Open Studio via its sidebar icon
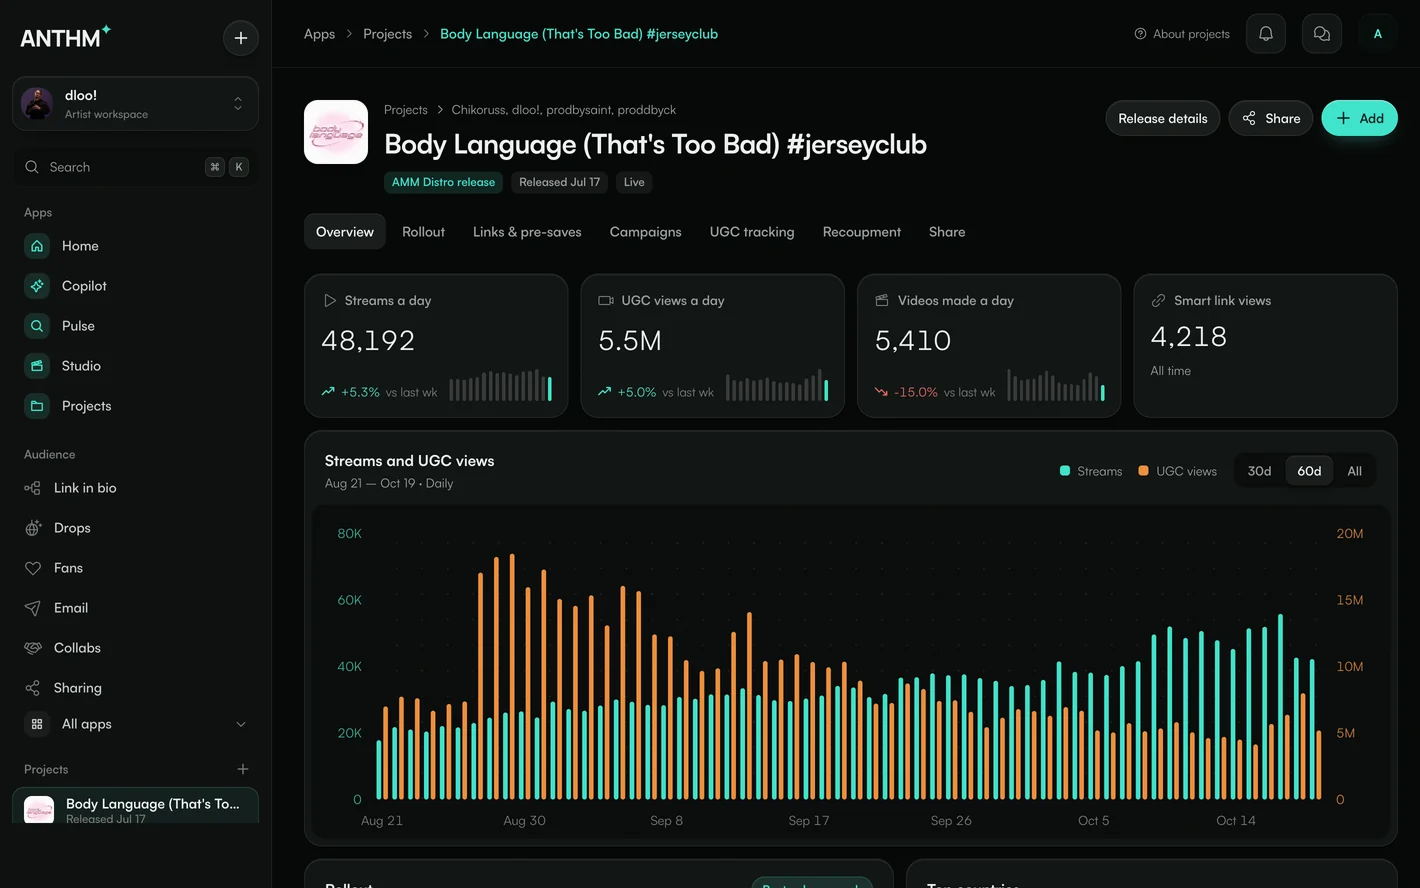The image size is (1420, 888). [37, 366]
